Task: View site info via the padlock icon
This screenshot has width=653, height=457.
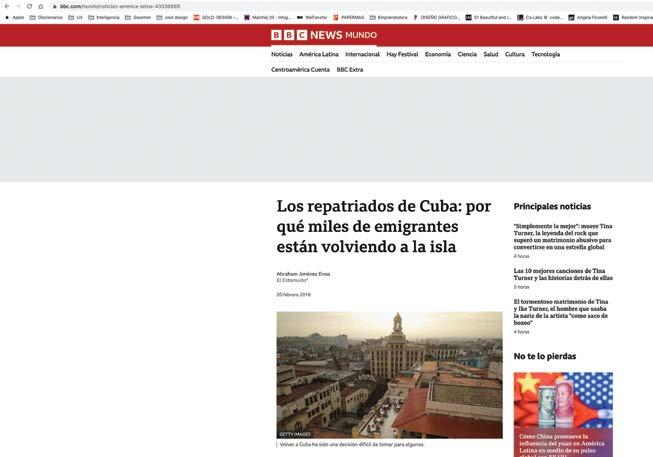Action: (x=55, y=6)
